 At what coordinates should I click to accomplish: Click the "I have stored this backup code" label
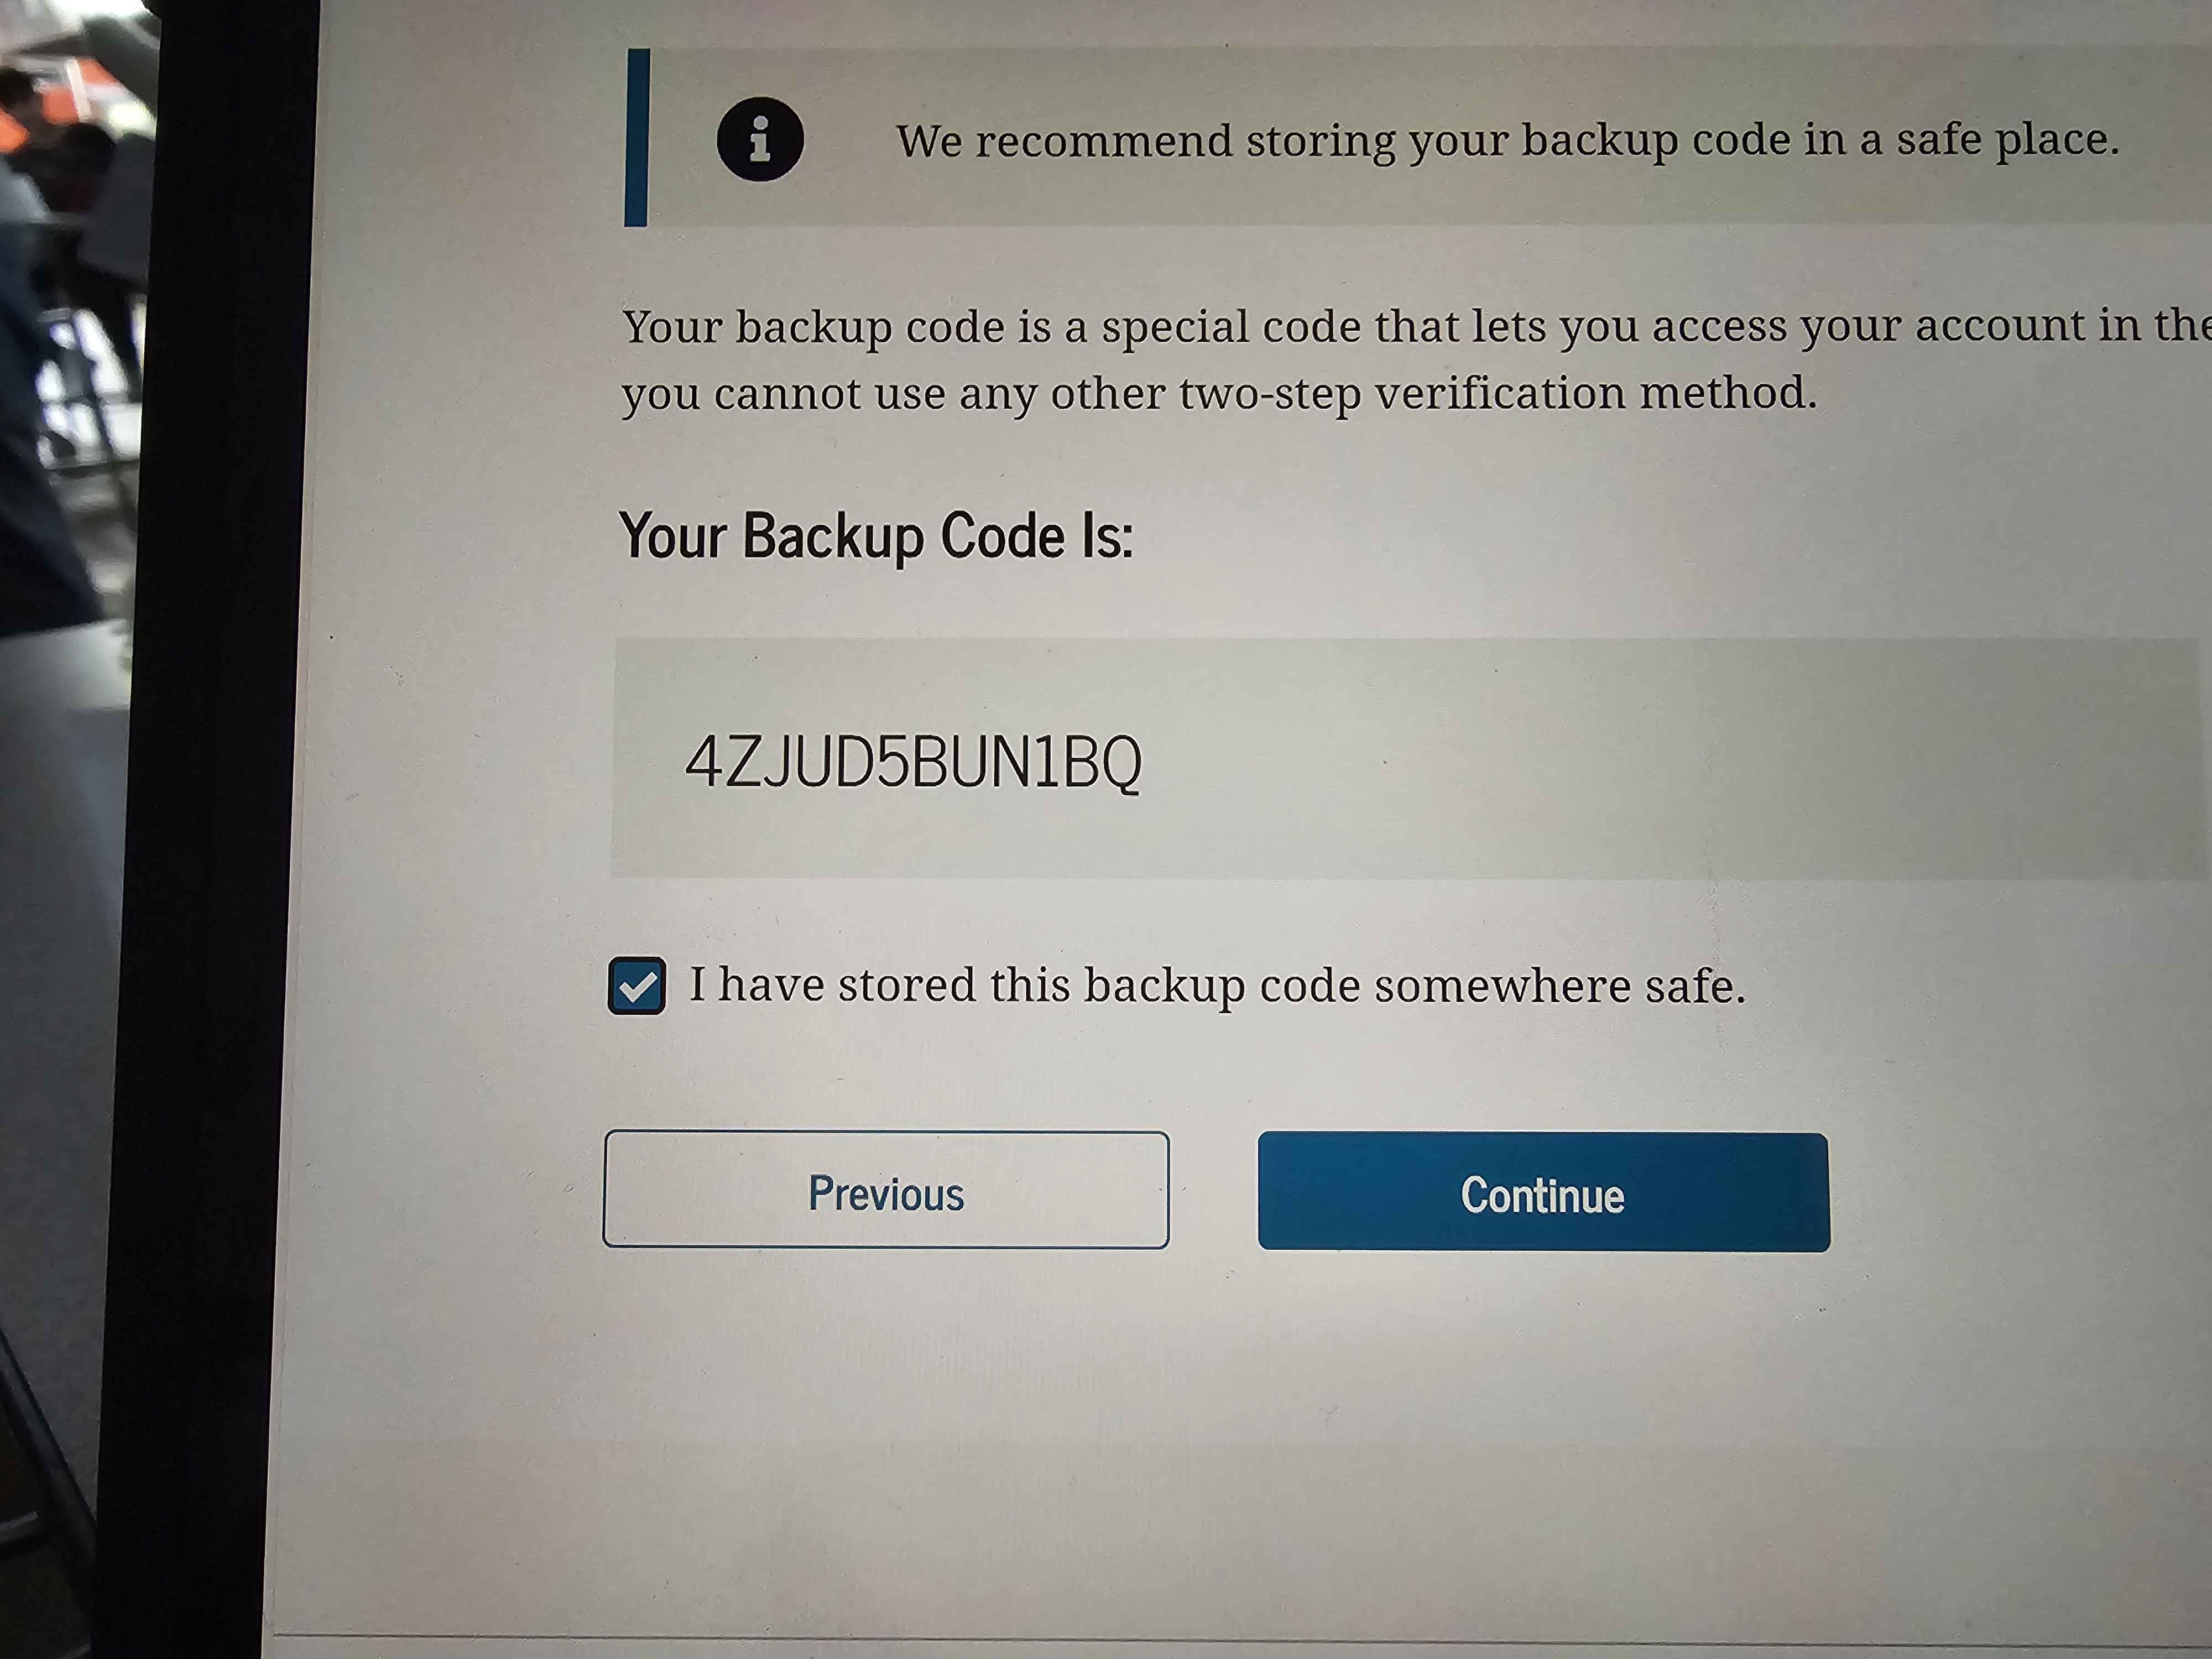point(1216,986)
